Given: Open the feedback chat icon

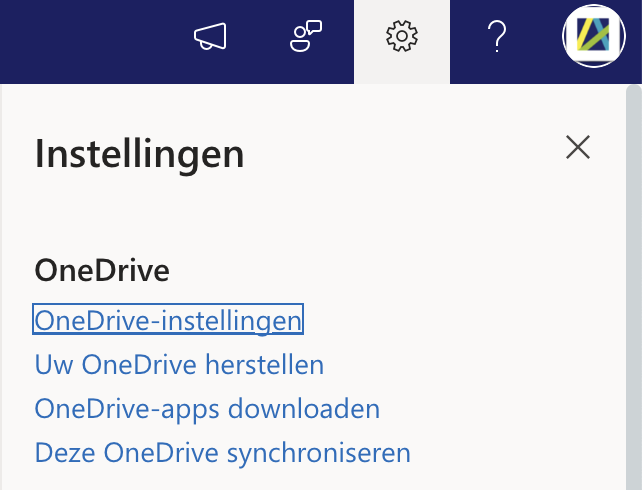Looking at the screenshot, I should (x=305, y=38).
